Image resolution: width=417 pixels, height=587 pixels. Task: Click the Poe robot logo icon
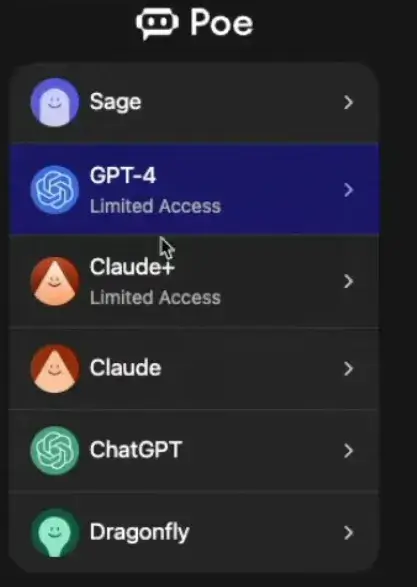tap(157, 23)
